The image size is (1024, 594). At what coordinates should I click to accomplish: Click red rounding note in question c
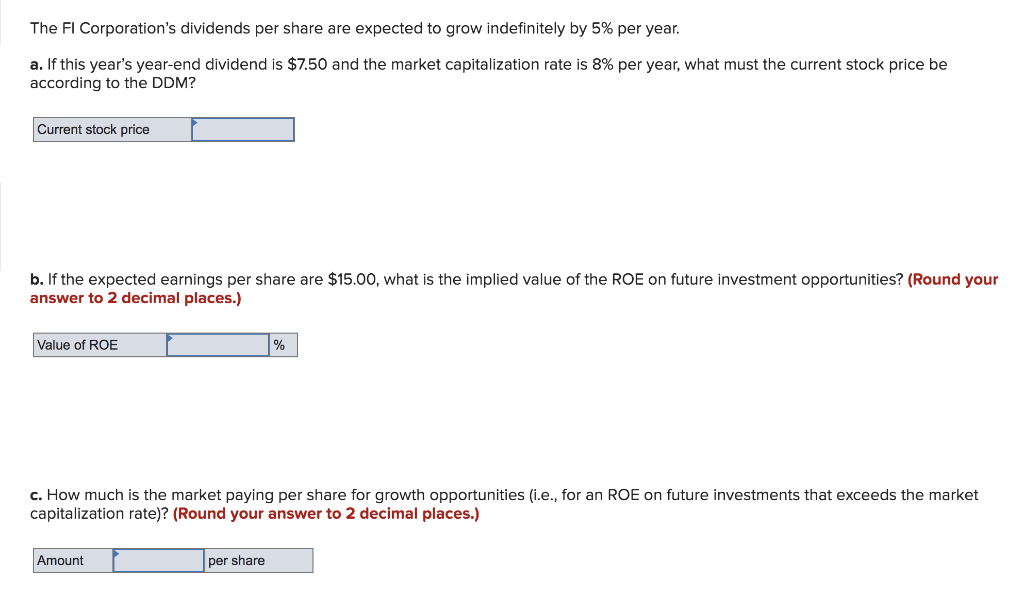tap(326, 514)
